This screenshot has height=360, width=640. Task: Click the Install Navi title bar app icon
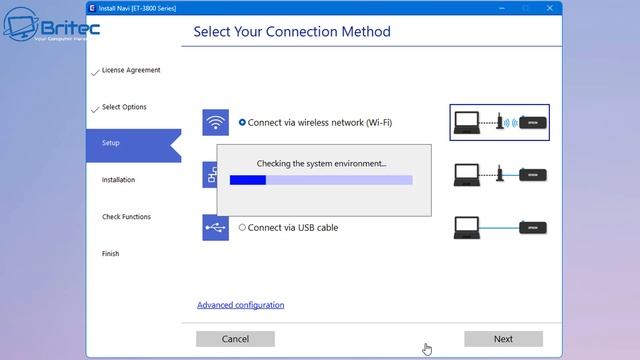point(92,8)
